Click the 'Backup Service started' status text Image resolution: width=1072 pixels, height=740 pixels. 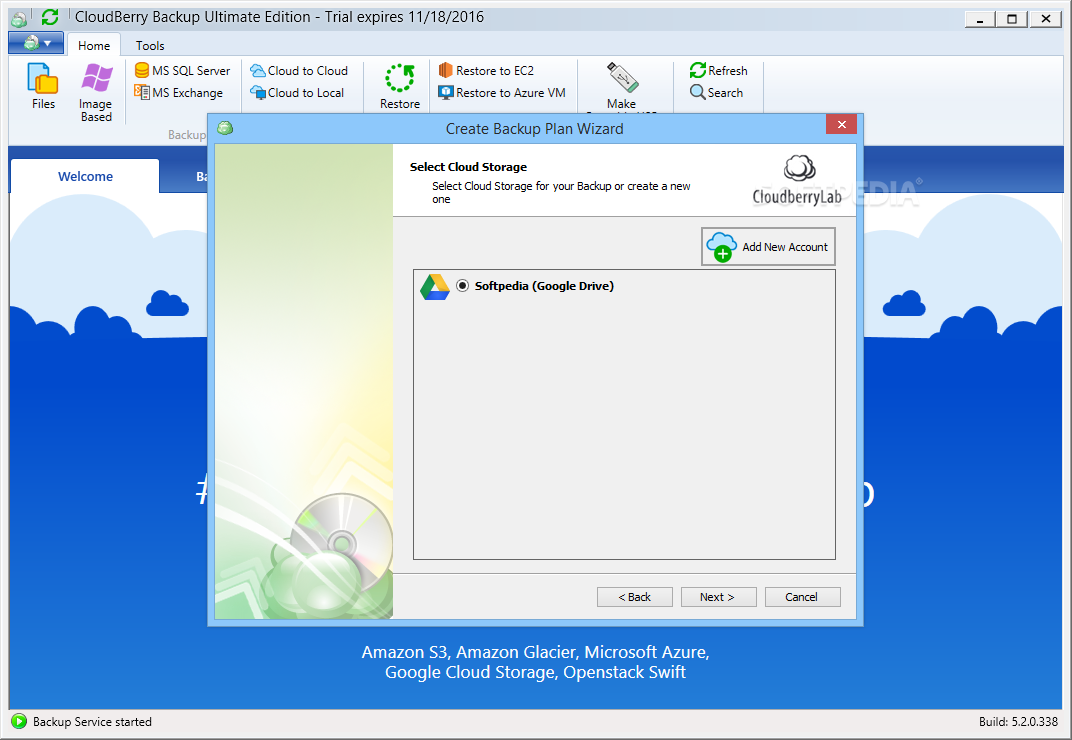tap(92, 722)
